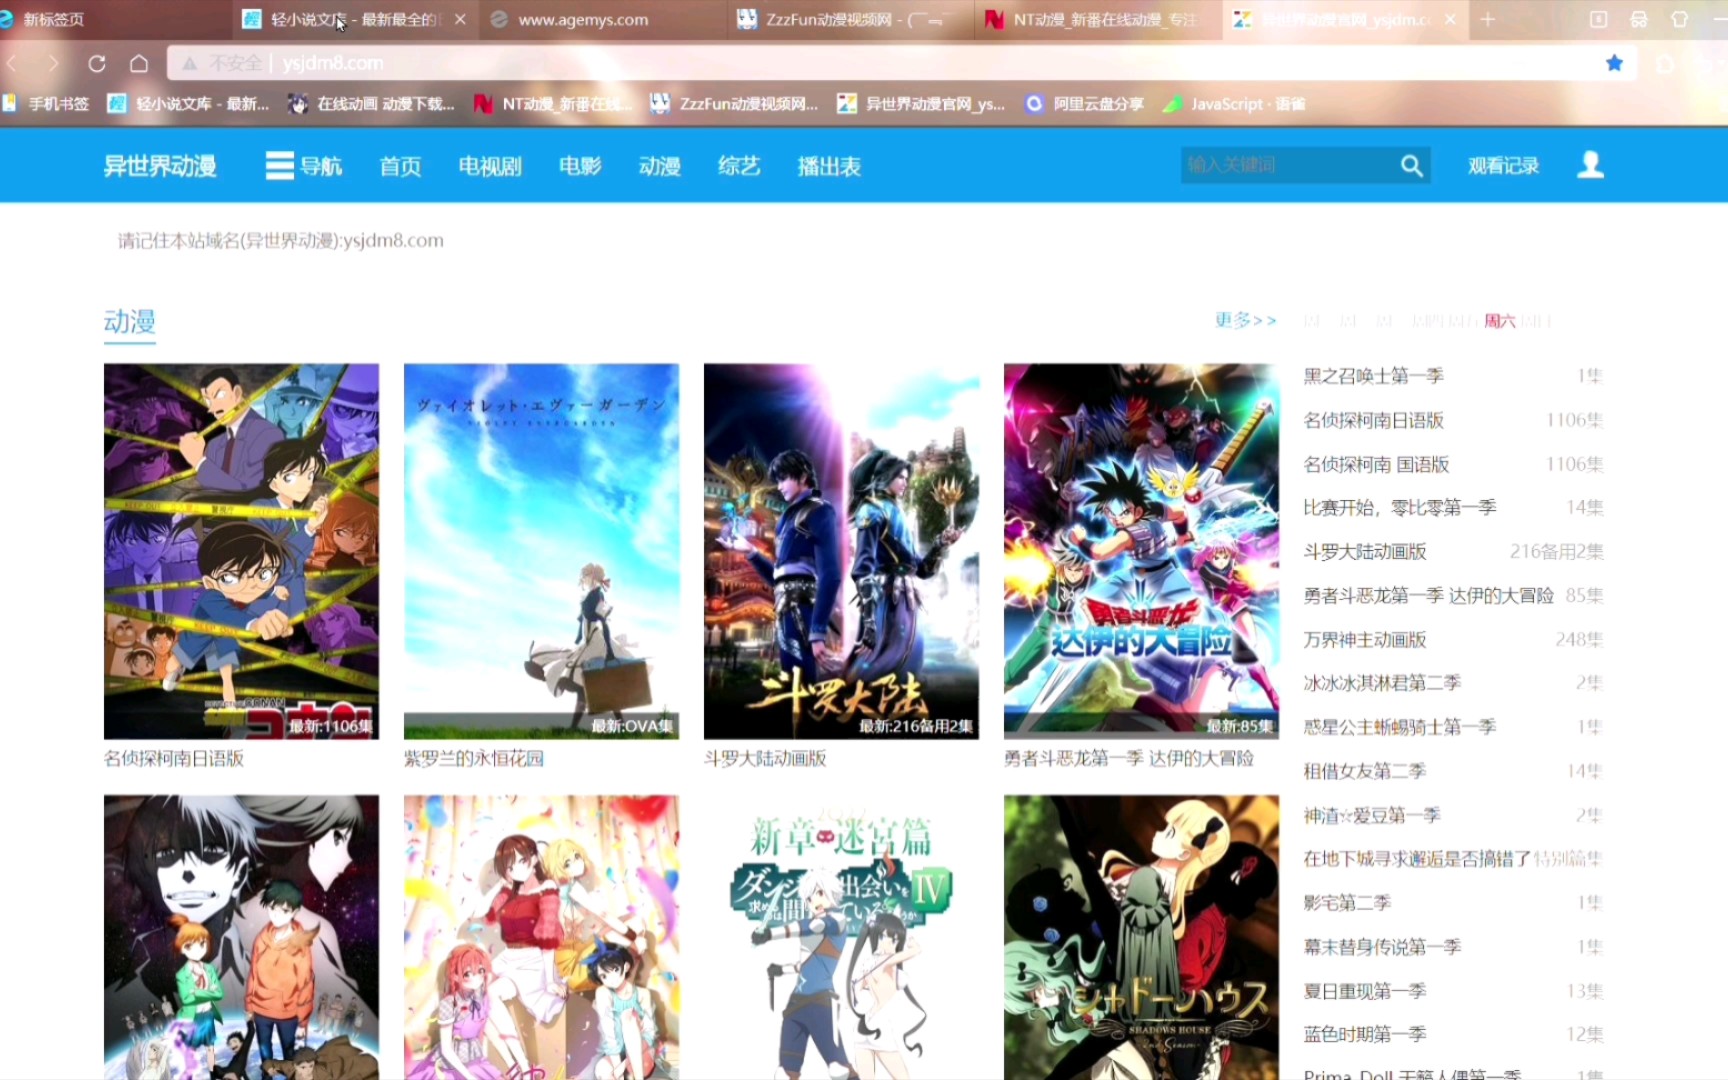Switch to the ZzzFun动漫视频网 tab
The width and height of the screenshot is (1728, 1080).
coord(849,19)
